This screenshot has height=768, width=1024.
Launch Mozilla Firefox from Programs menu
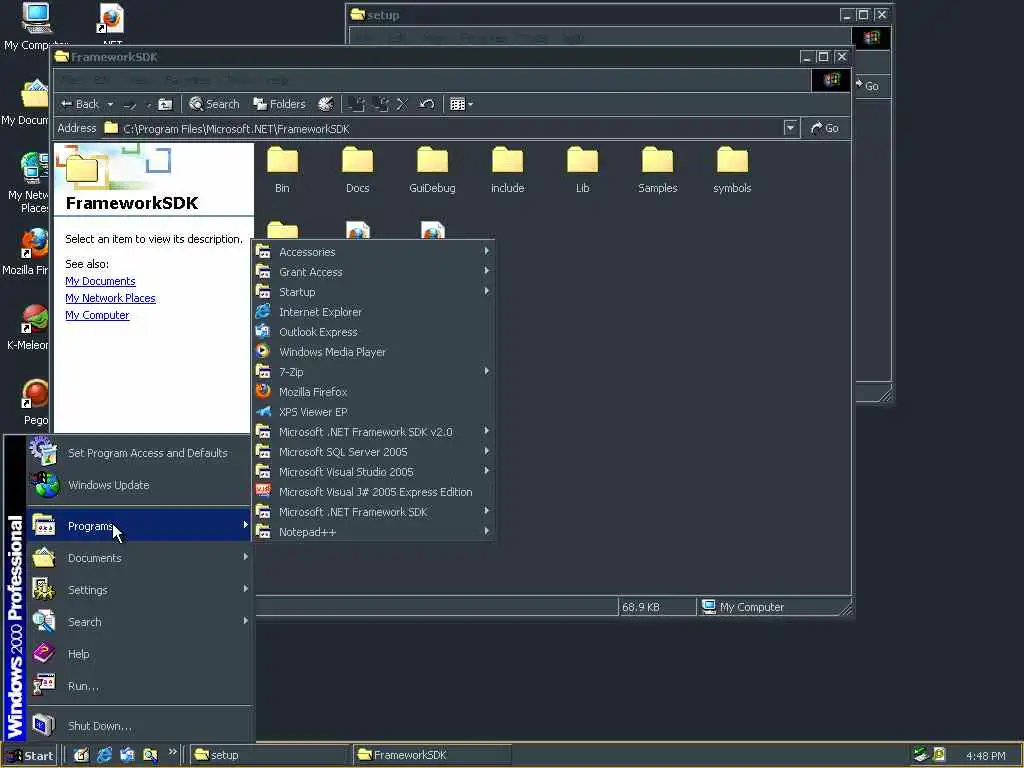click(374, 392)
